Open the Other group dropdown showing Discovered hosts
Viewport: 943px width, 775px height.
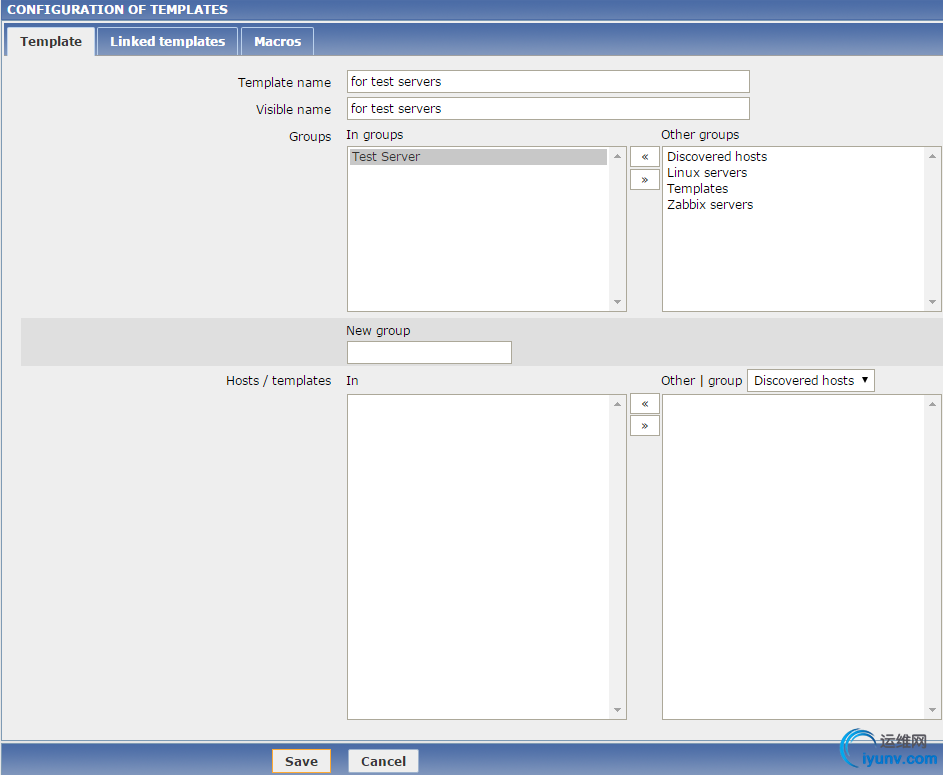click(811, 381)
